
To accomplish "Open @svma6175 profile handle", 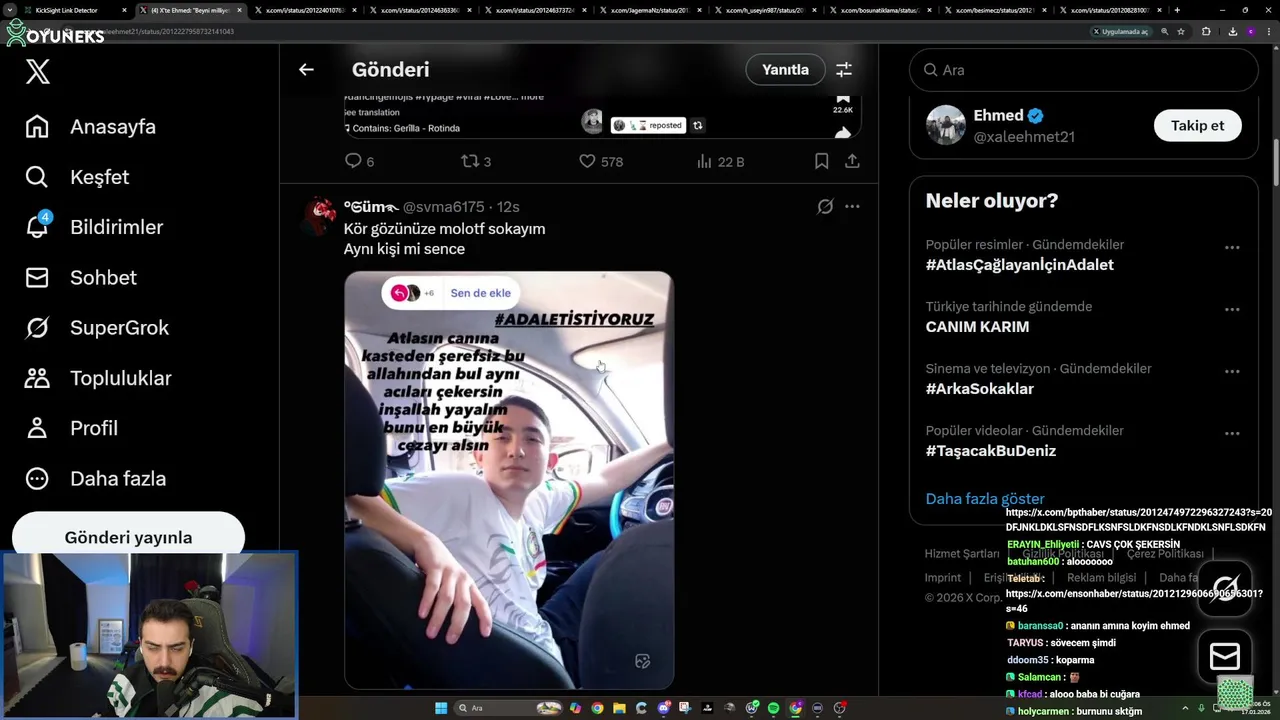I will (443, 207).
